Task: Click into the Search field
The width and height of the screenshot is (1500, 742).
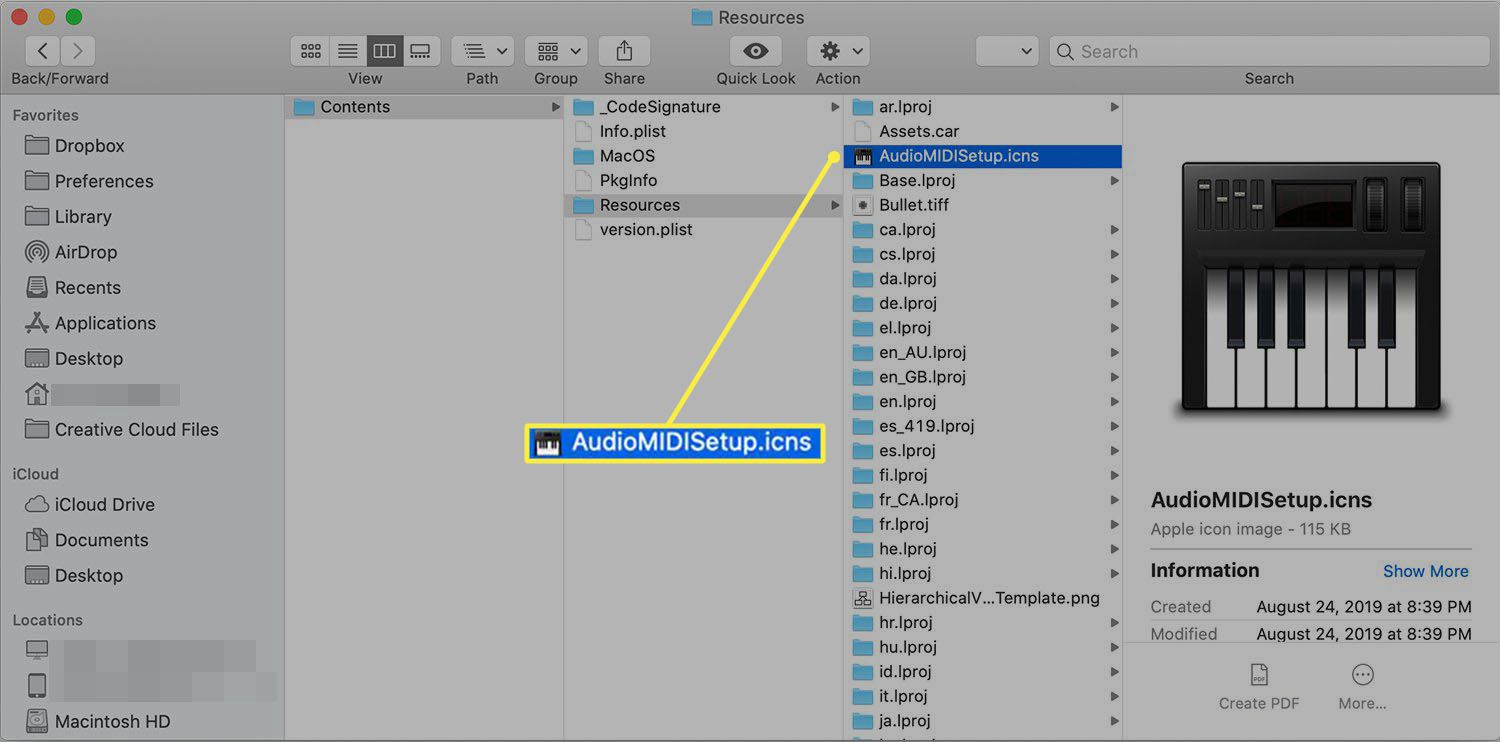Action: pyautogui.click(x=1270, y=51)
